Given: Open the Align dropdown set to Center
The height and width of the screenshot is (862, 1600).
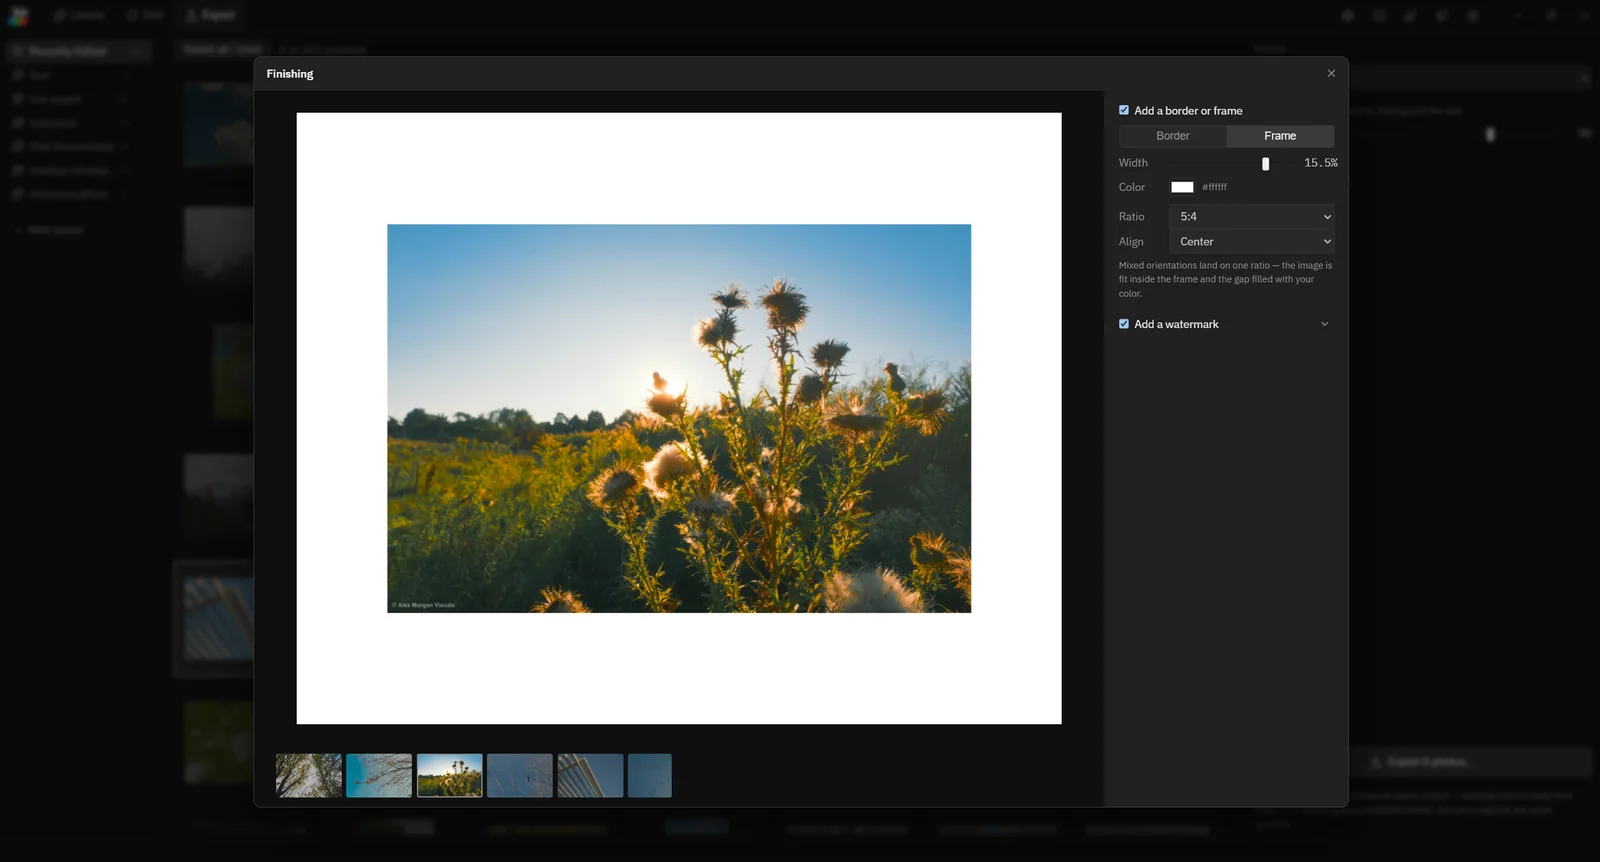Looking at the screenshot, I should coord(1252,242).
